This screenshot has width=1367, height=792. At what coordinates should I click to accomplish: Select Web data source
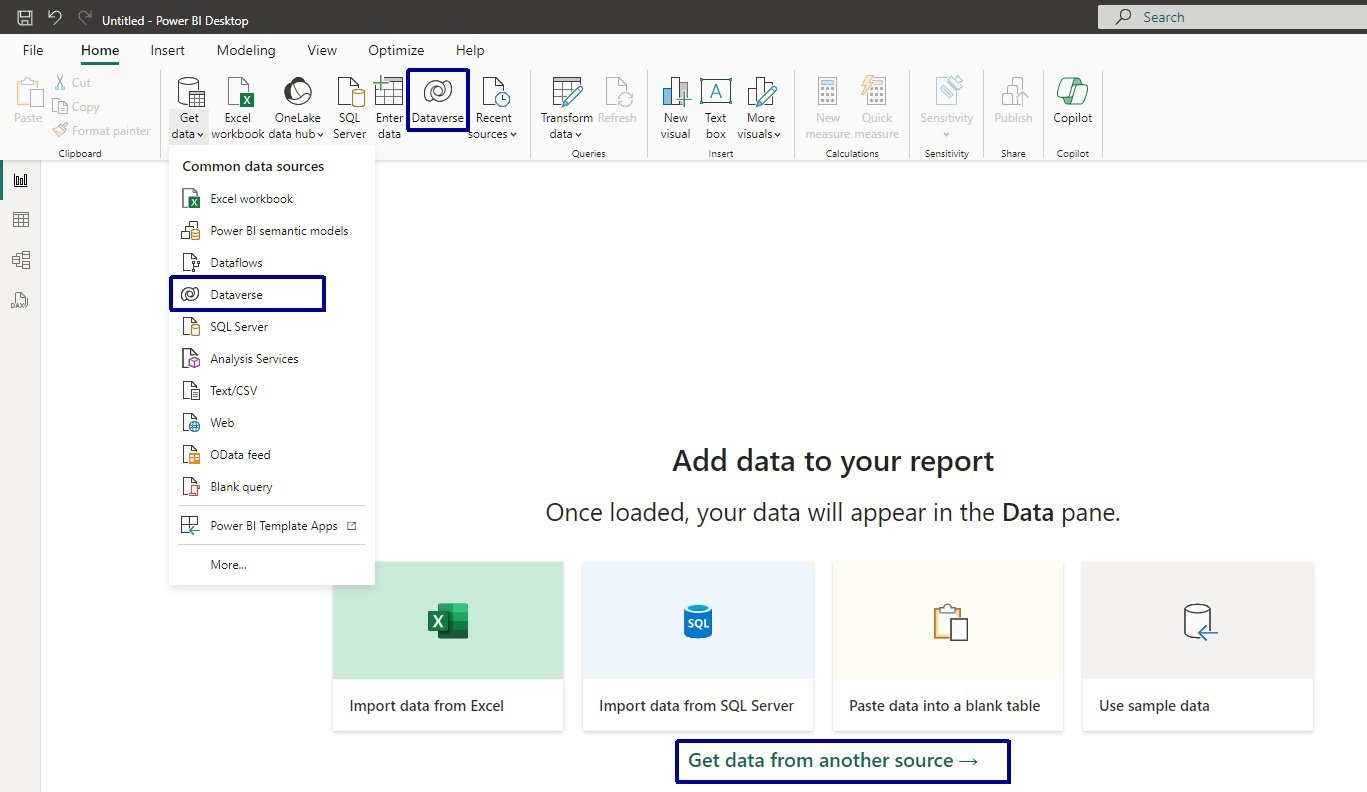tap(271, 423)
